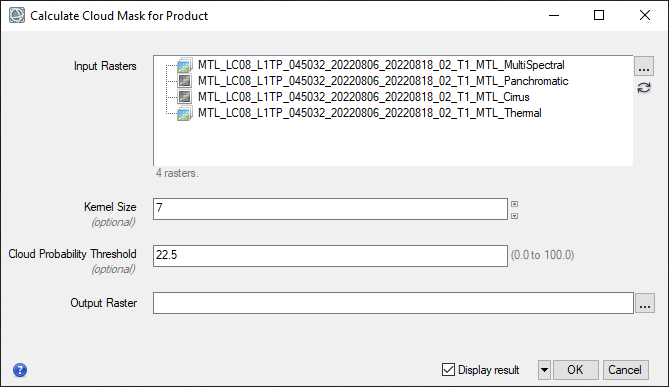Click the Thermal raster icon

[185, 113]
